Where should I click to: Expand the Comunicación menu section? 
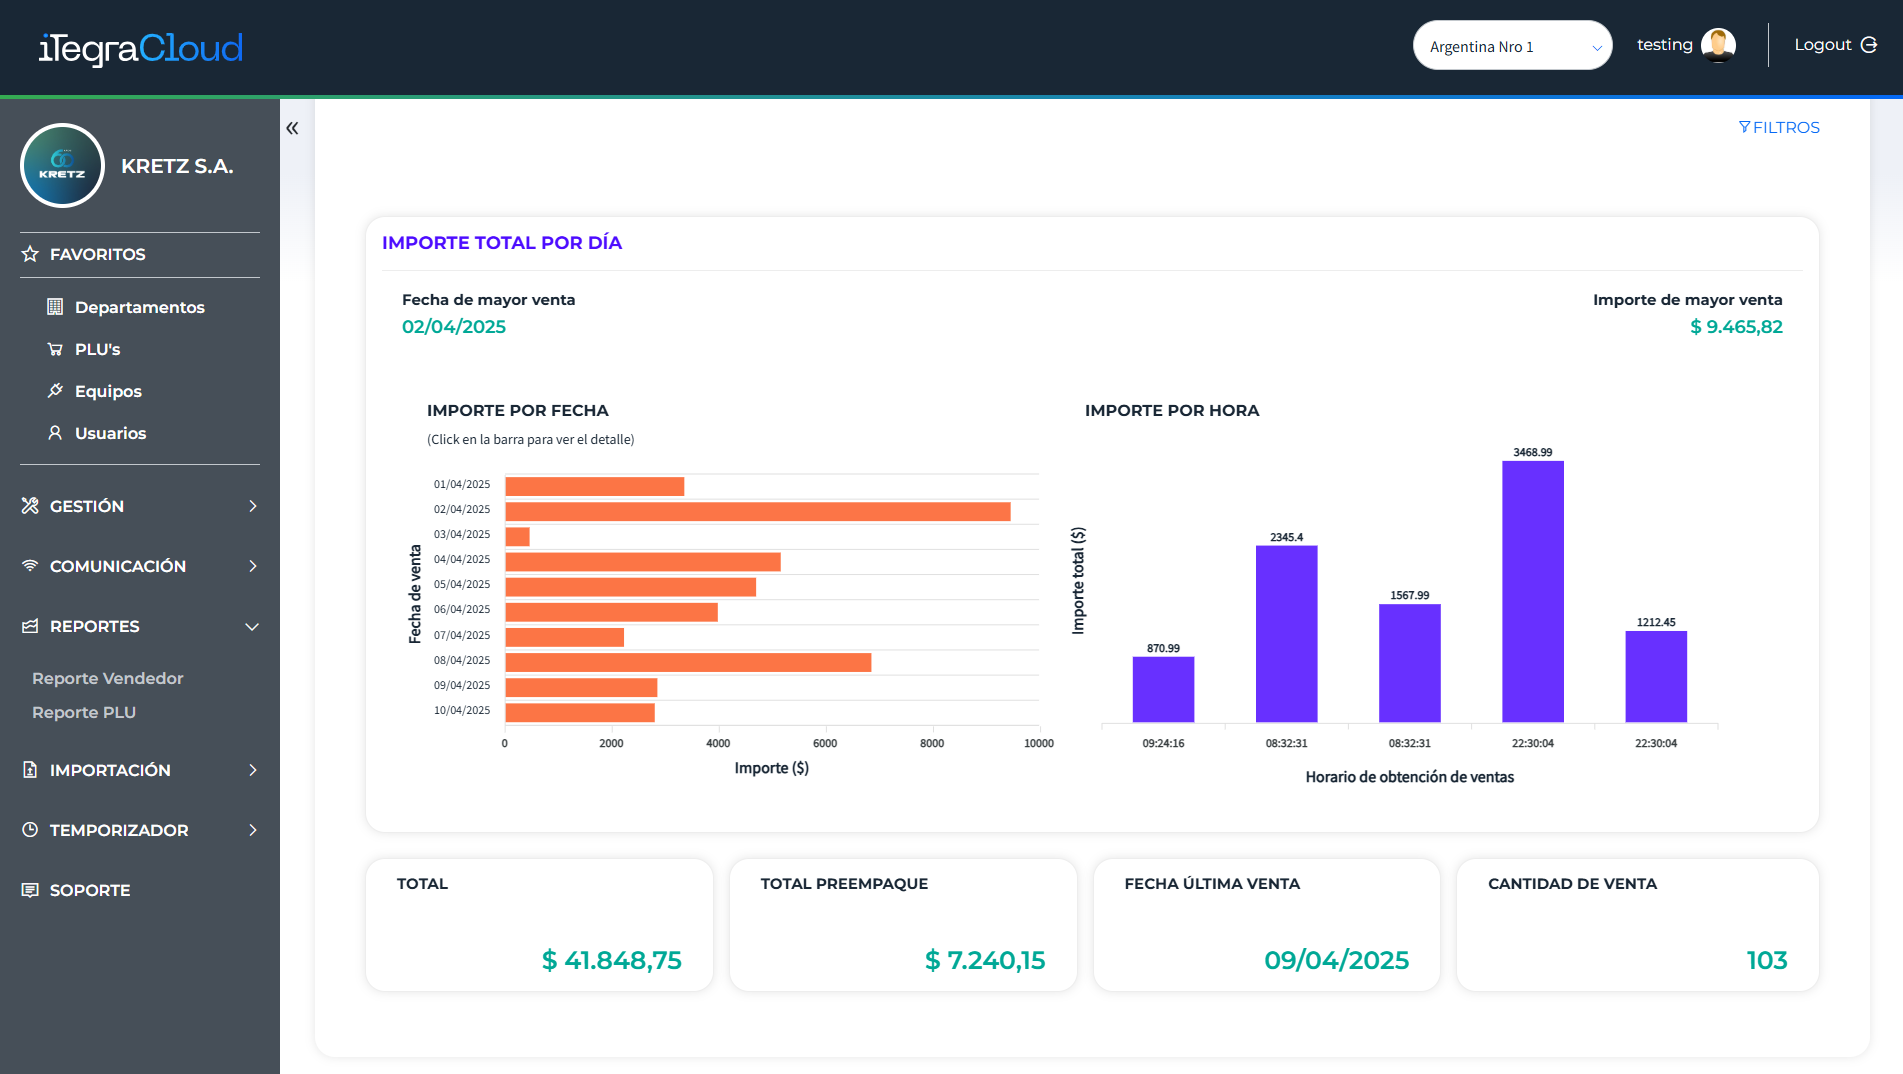pos(140,566)
